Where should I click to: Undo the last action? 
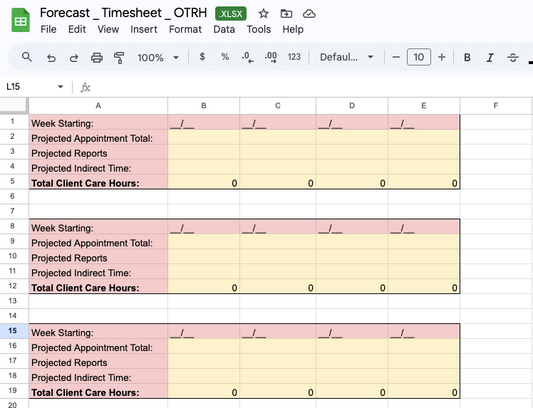tap(51, 57)
